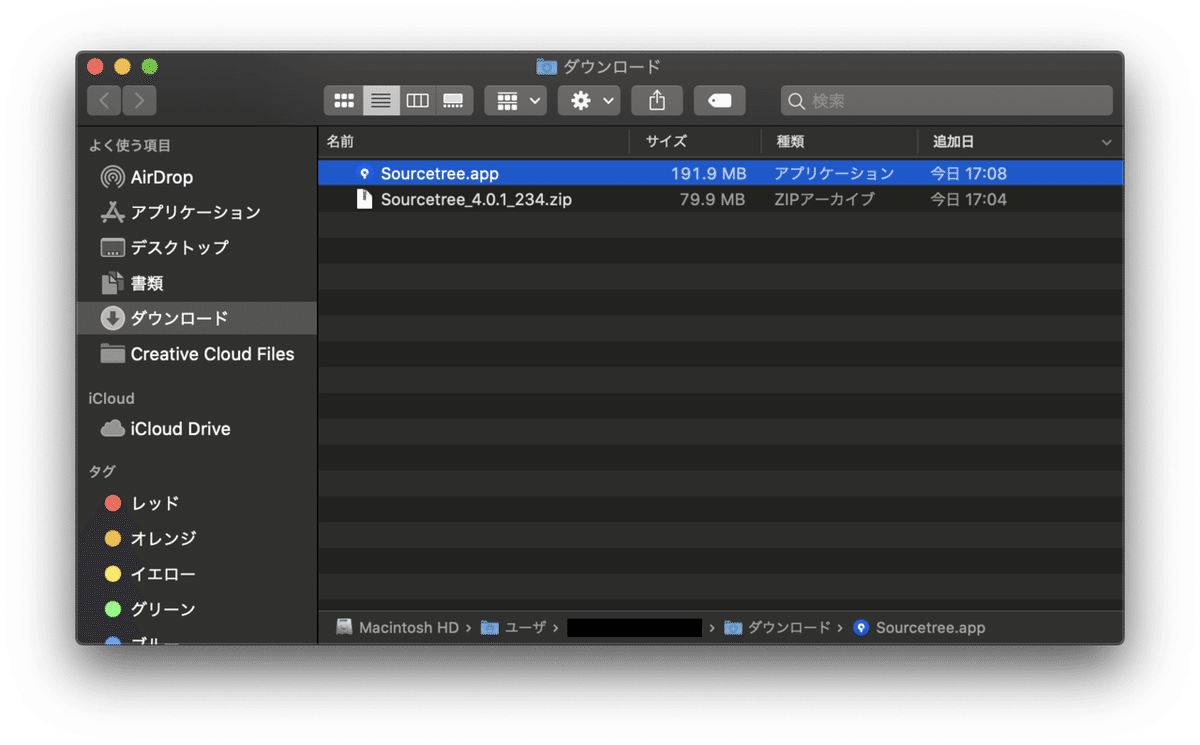
Task: Click the zip document icon in list
Action: tap(365, 199)
